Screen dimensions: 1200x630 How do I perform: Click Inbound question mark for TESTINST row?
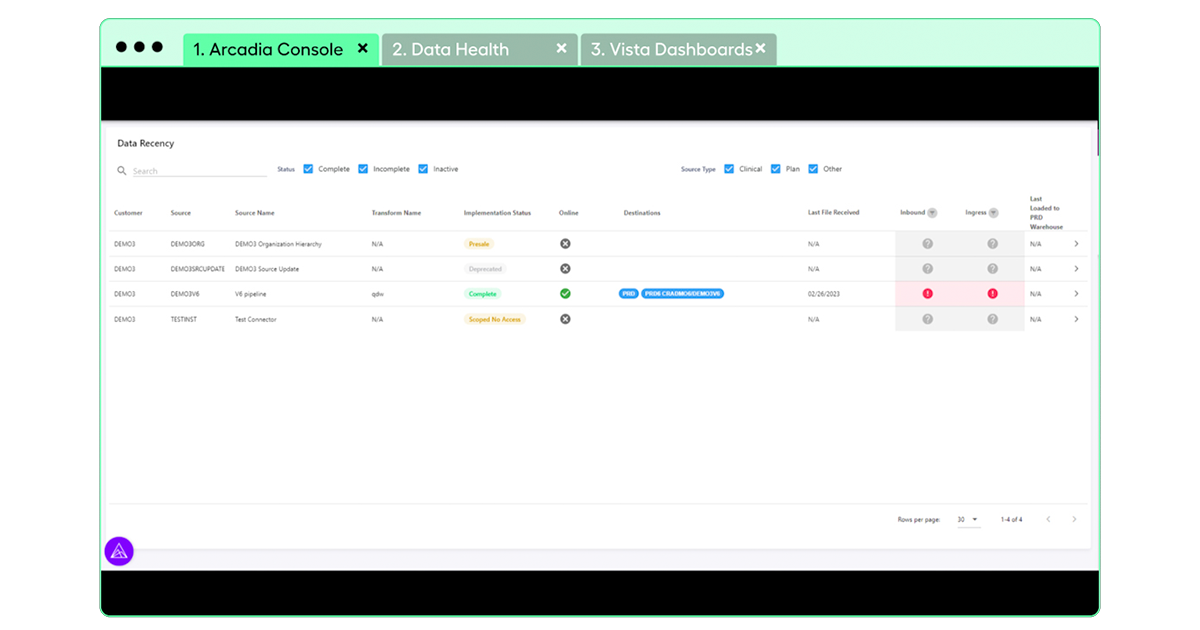[927, 319]
